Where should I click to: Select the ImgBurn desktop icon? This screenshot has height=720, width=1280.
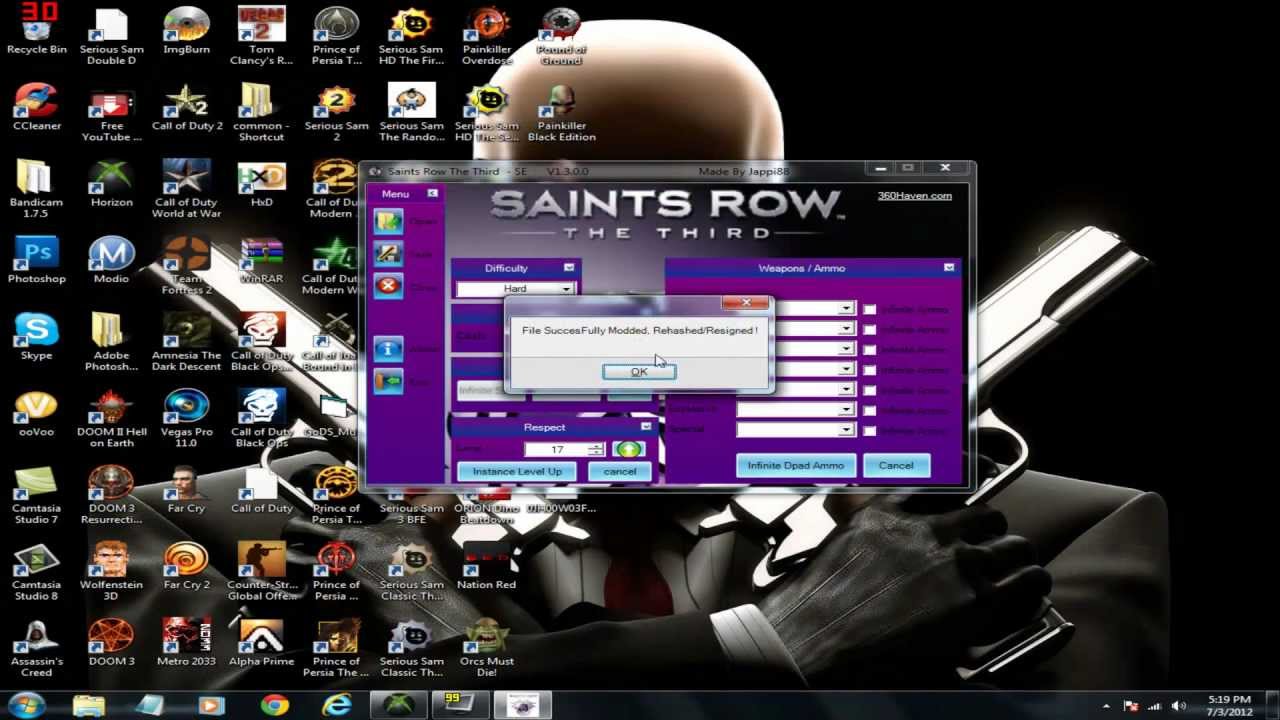186,32
